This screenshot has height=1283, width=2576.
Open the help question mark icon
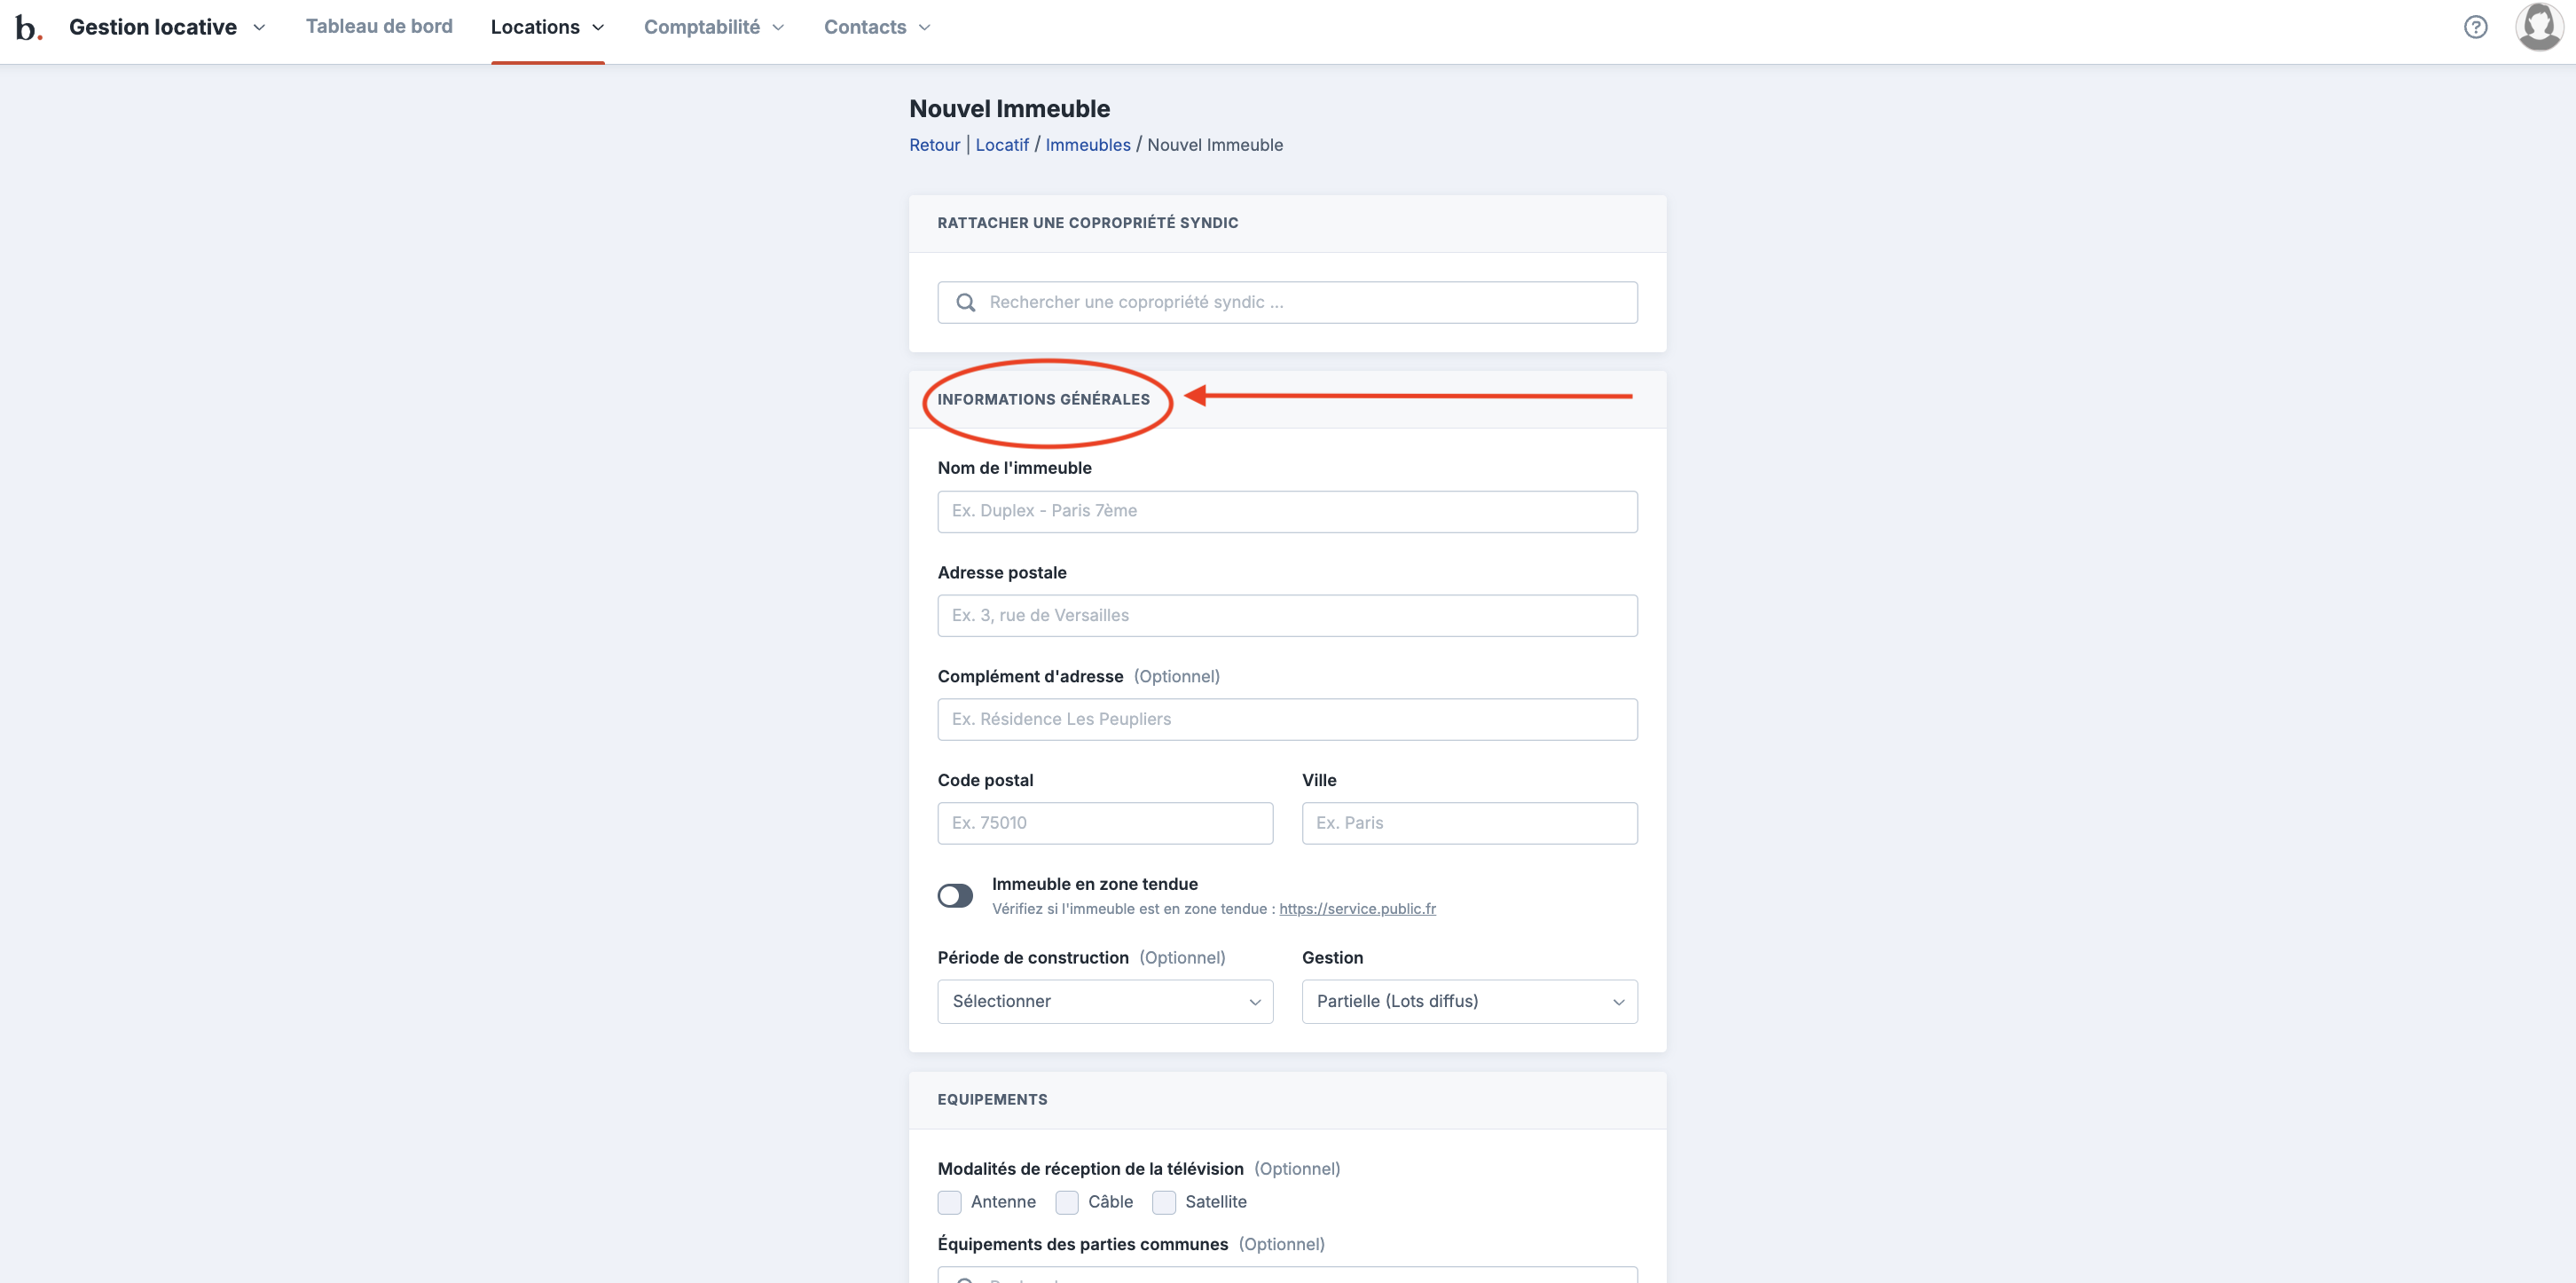tap(2475, 27)
